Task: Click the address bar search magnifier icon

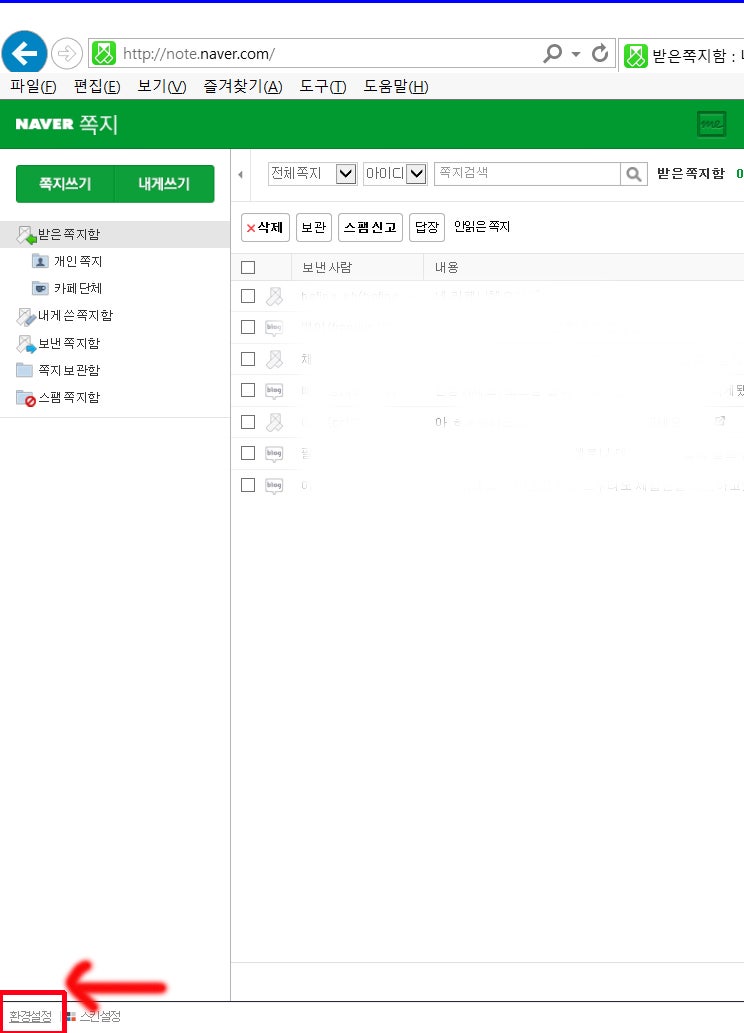Action: [x=552, y=53]
